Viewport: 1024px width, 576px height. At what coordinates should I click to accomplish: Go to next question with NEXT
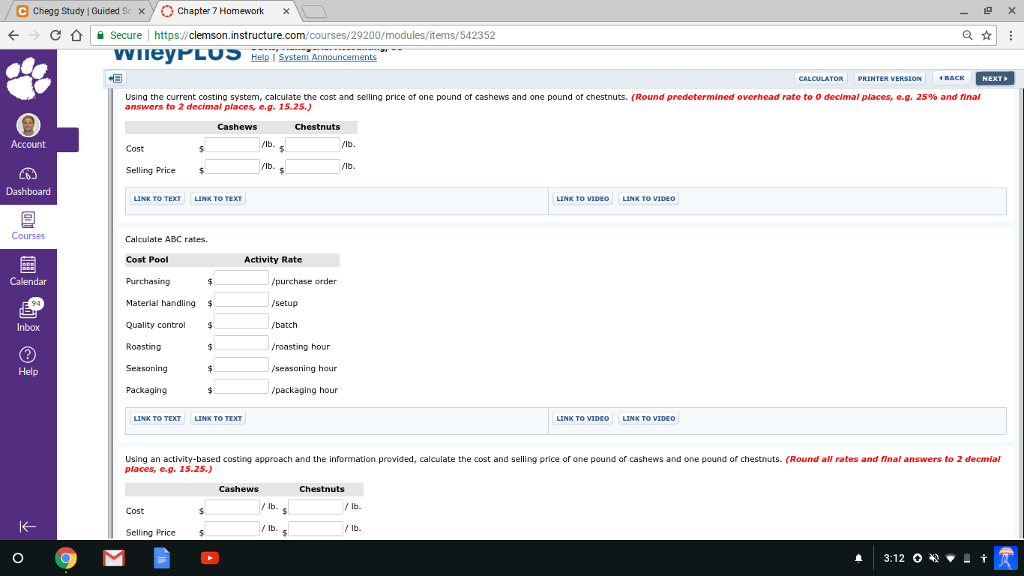pyautogui.click(x=995, y=78)
